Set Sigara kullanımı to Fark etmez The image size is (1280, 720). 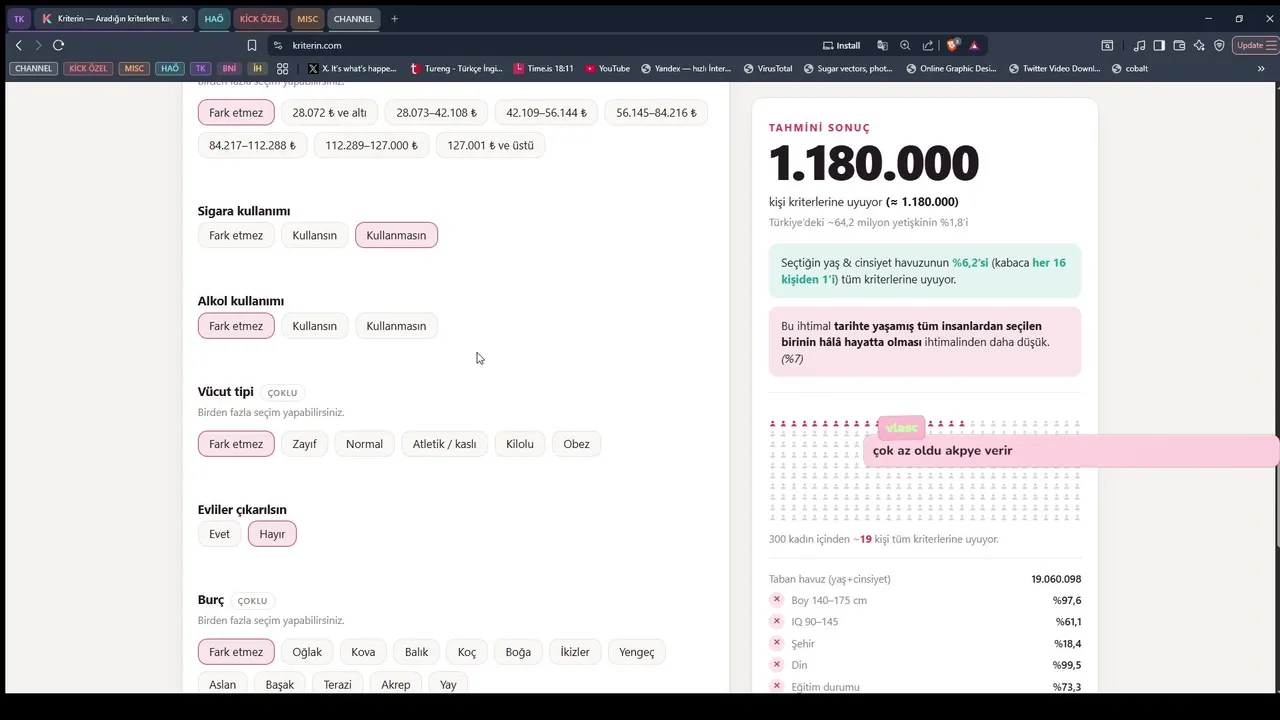(x=236, y=235)
